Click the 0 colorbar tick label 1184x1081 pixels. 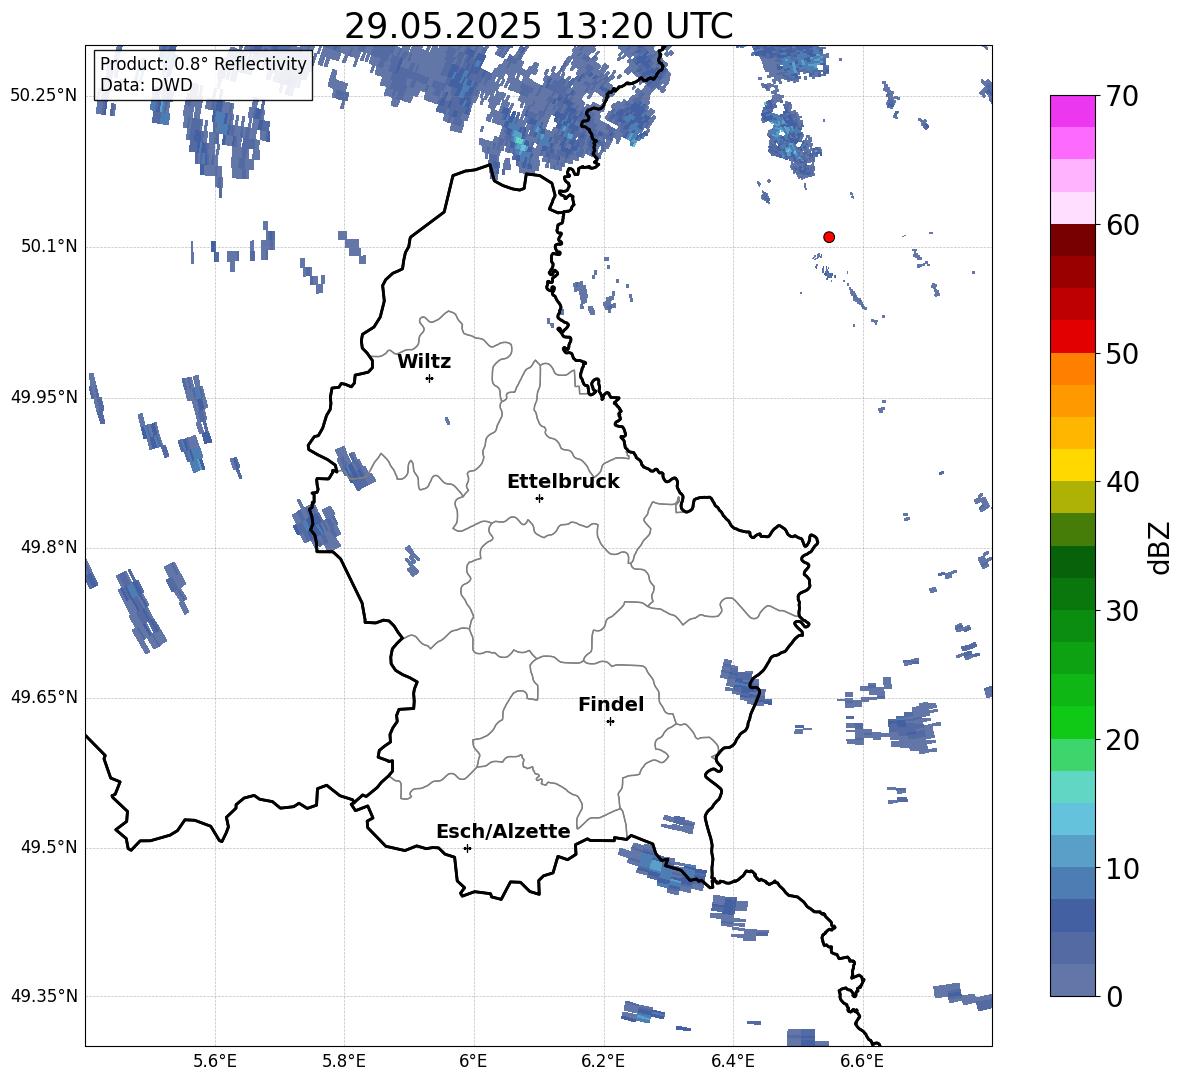click(1114, 996)
